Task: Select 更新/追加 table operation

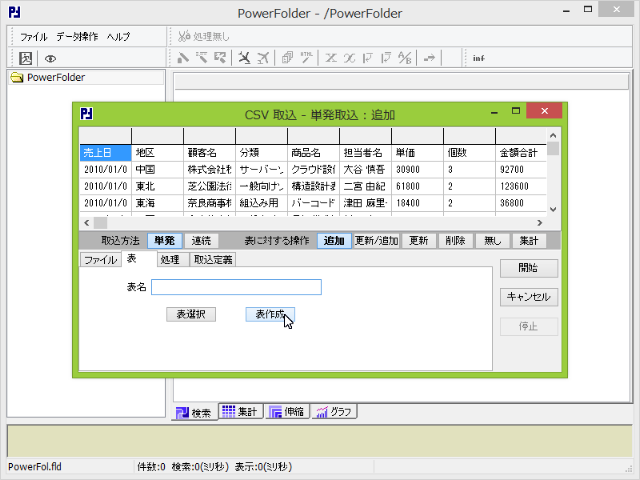Action: (377, 241)
